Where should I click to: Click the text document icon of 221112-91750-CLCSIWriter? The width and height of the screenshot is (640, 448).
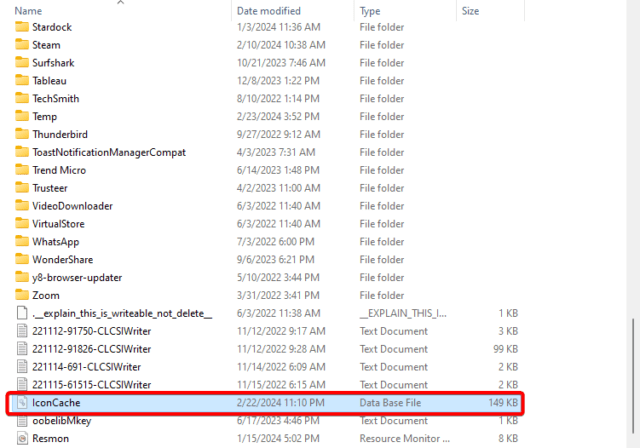[22, 331]
